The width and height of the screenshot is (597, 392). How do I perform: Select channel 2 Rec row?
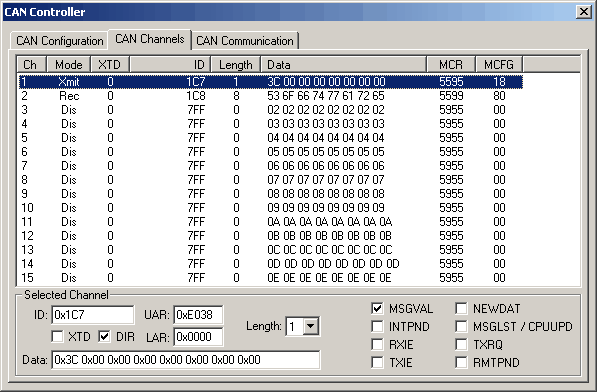click(x=270, y=96)
